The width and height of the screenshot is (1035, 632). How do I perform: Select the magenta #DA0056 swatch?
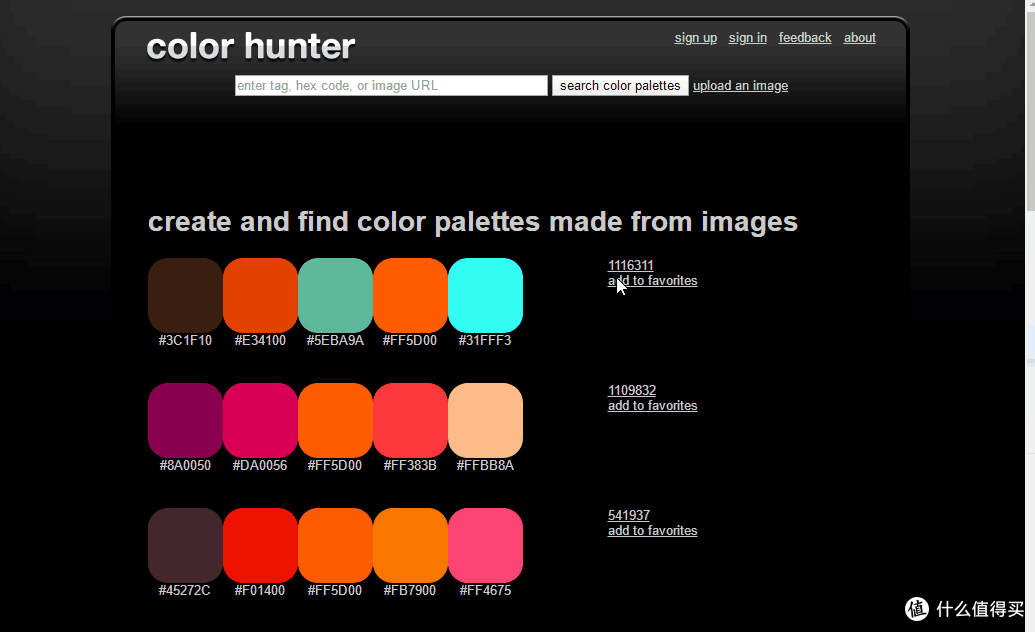[x=260, y=420]
